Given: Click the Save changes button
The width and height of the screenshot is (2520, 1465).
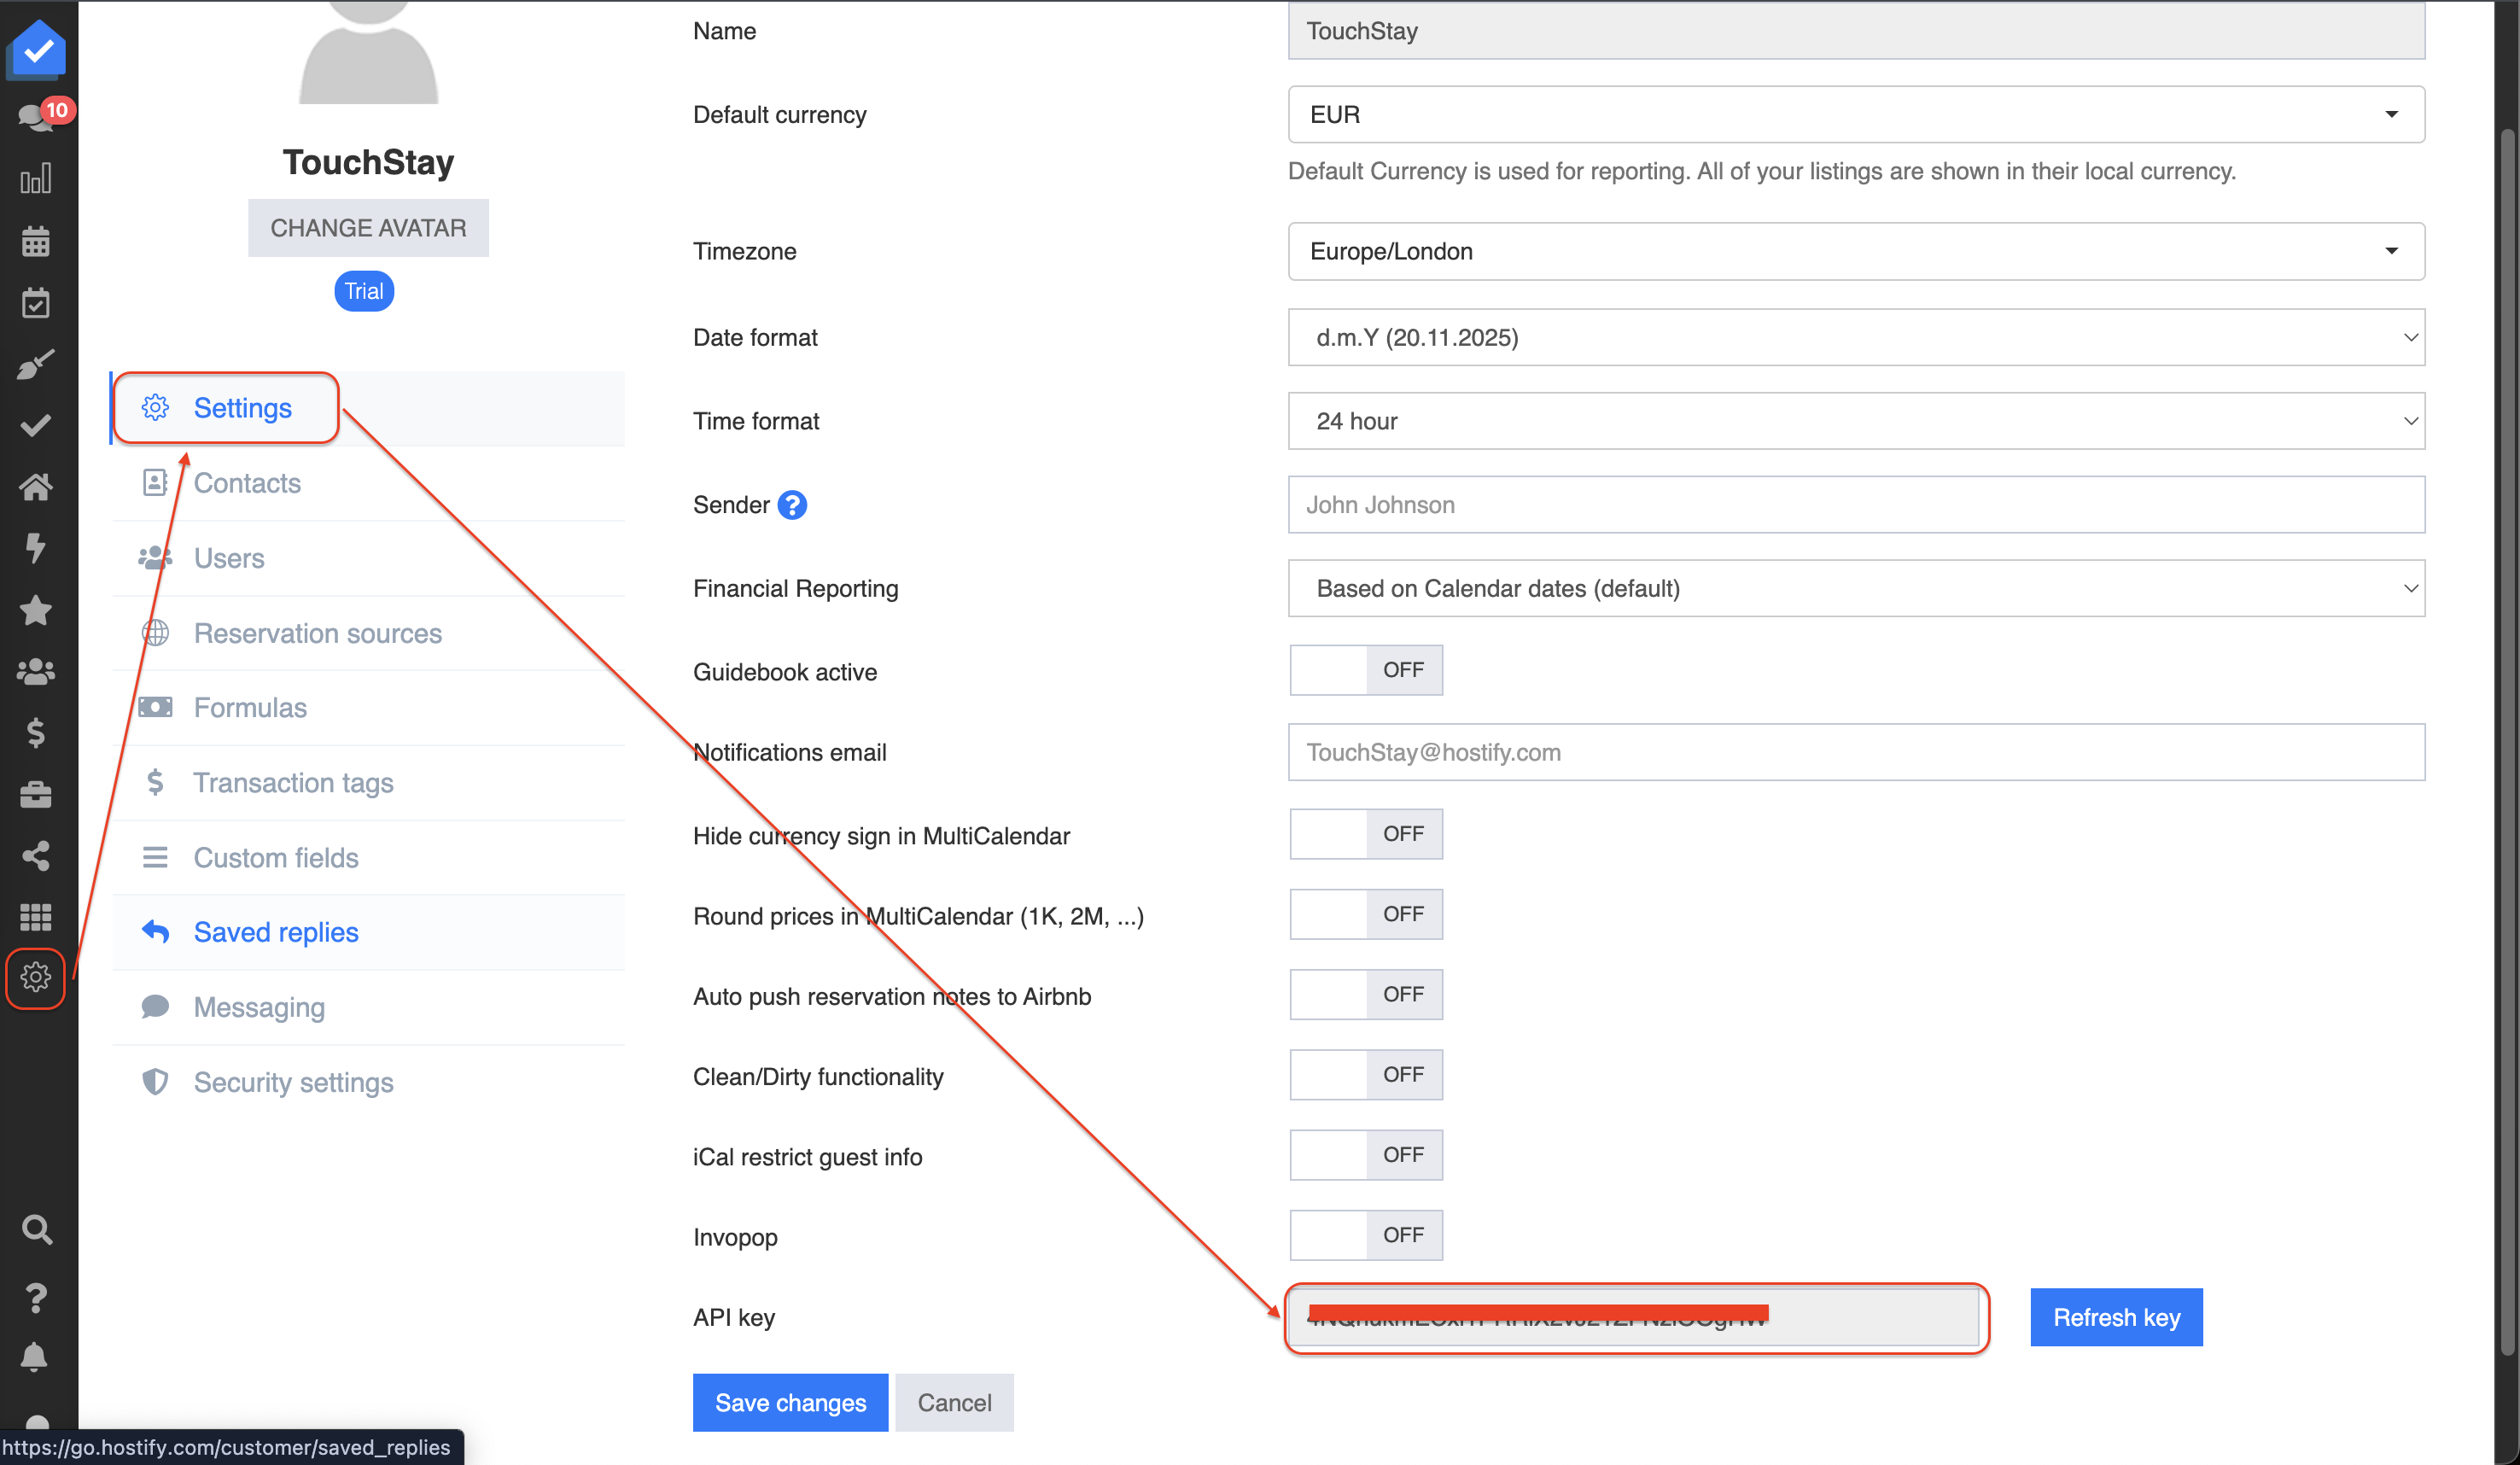Looking at the screenshot, I should (790, 1402).
